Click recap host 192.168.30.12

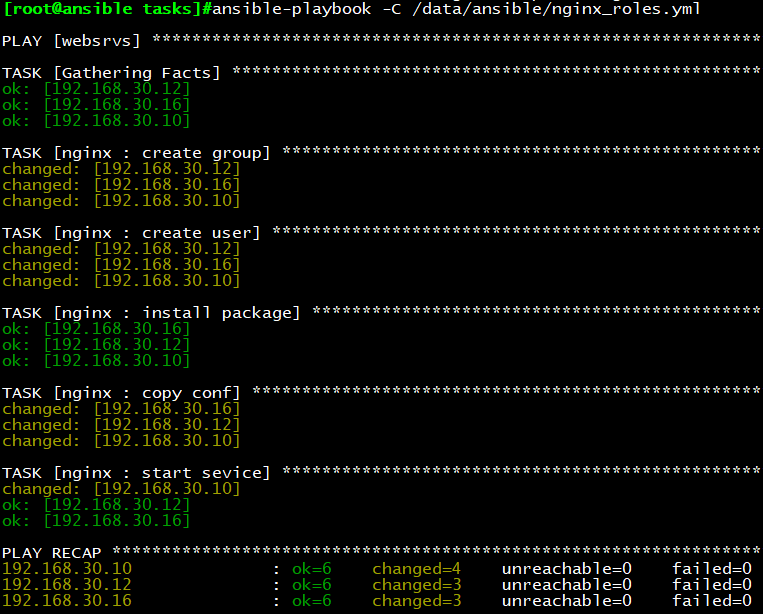[x=67, y=585]
